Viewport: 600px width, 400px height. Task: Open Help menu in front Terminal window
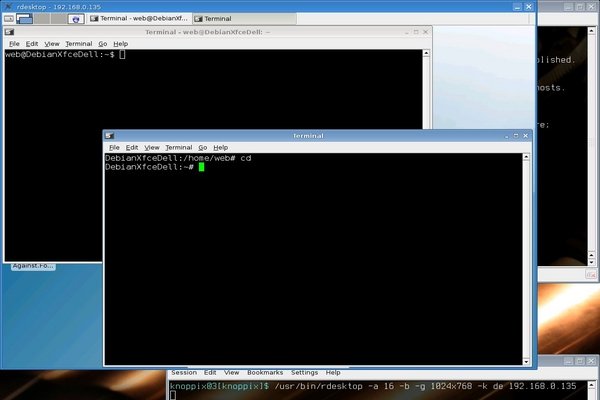(x=220, y=147)
